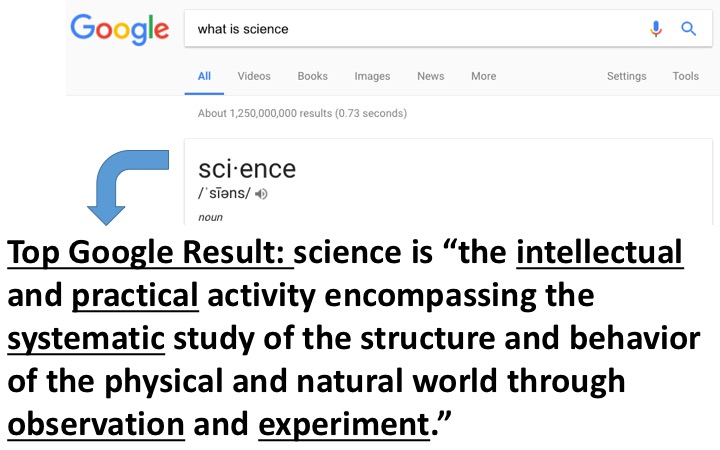Click the results count text
This screenshot has width=720, height=450.
302,113
